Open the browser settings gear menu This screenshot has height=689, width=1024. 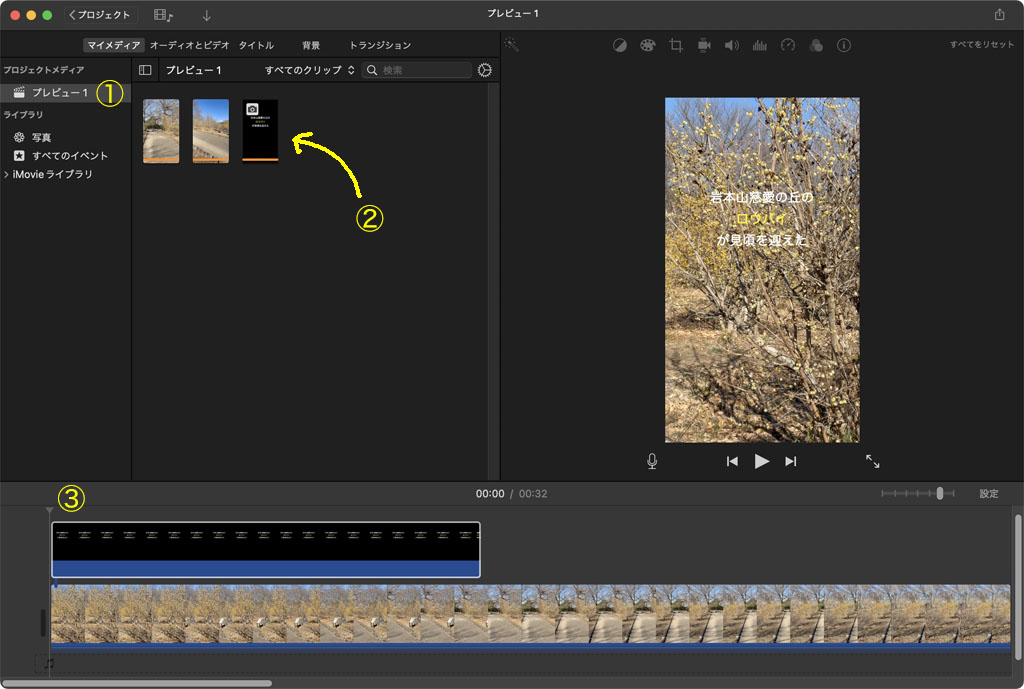485,71
